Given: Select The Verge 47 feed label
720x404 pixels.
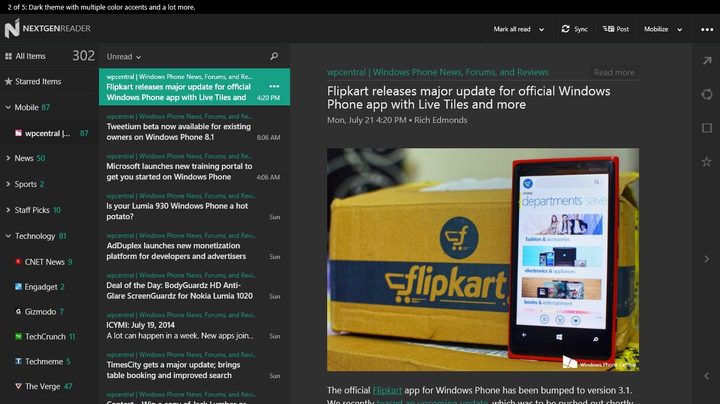Looking at the screenshot, I should 48,386.
